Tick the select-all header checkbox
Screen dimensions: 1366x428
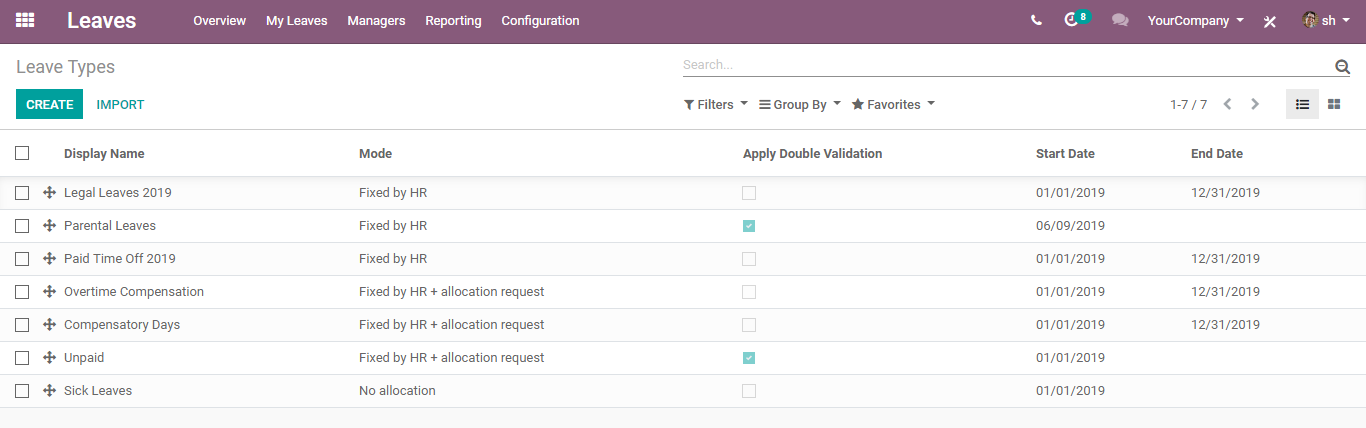click(x=22, y=153)
